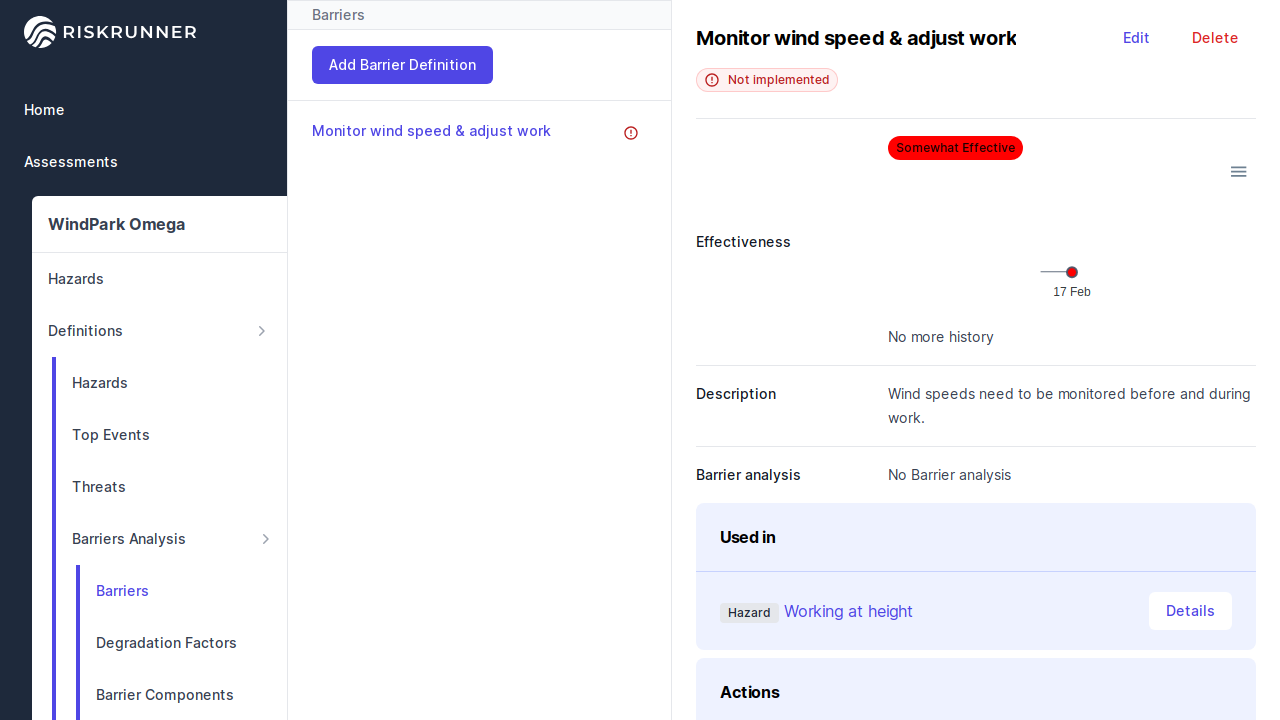Open the Definitions section
The width and height of the screenshot is (1280, 720).
[85, 331]
